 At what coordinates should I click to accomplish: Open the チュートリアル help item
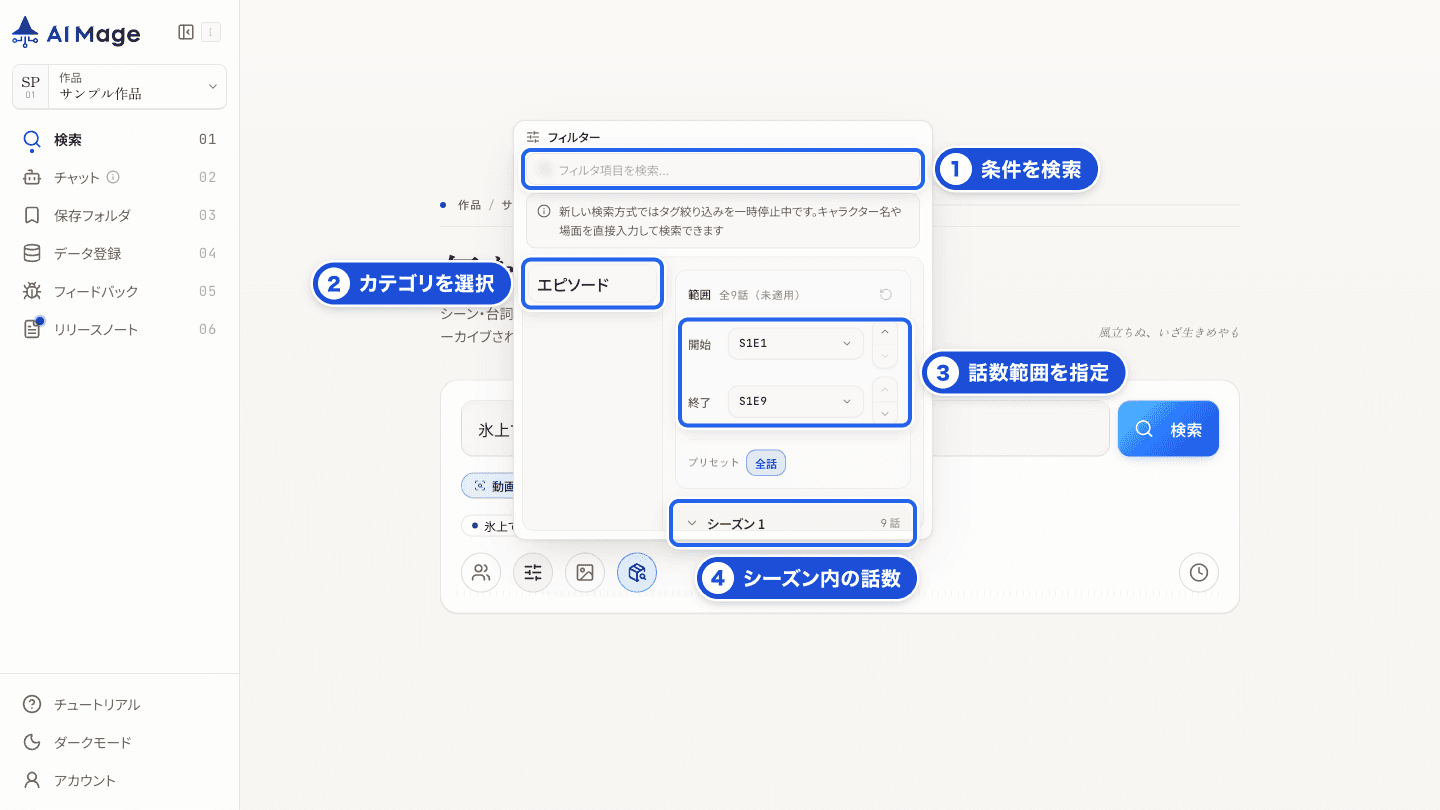(x=119, y=705)
